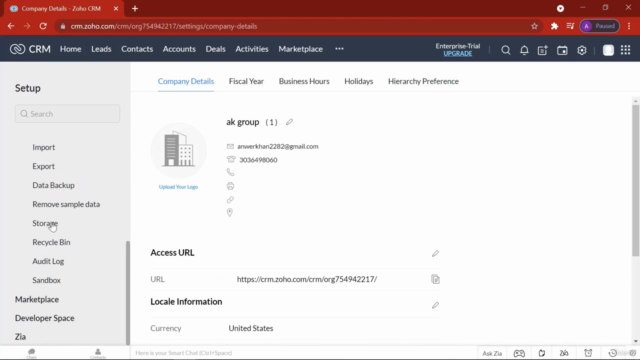Open browser extensions puzzle icon
The image size is (640, 360).
click(x=554, y=26)
